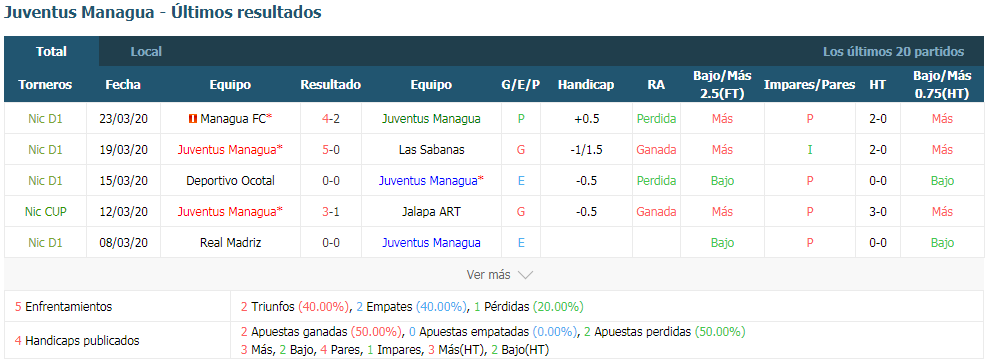Image resolution: width=987 pixels, height=364 pixels.
Task: Expand the Ver más chevron arrow
Action: tap(525, 275)
